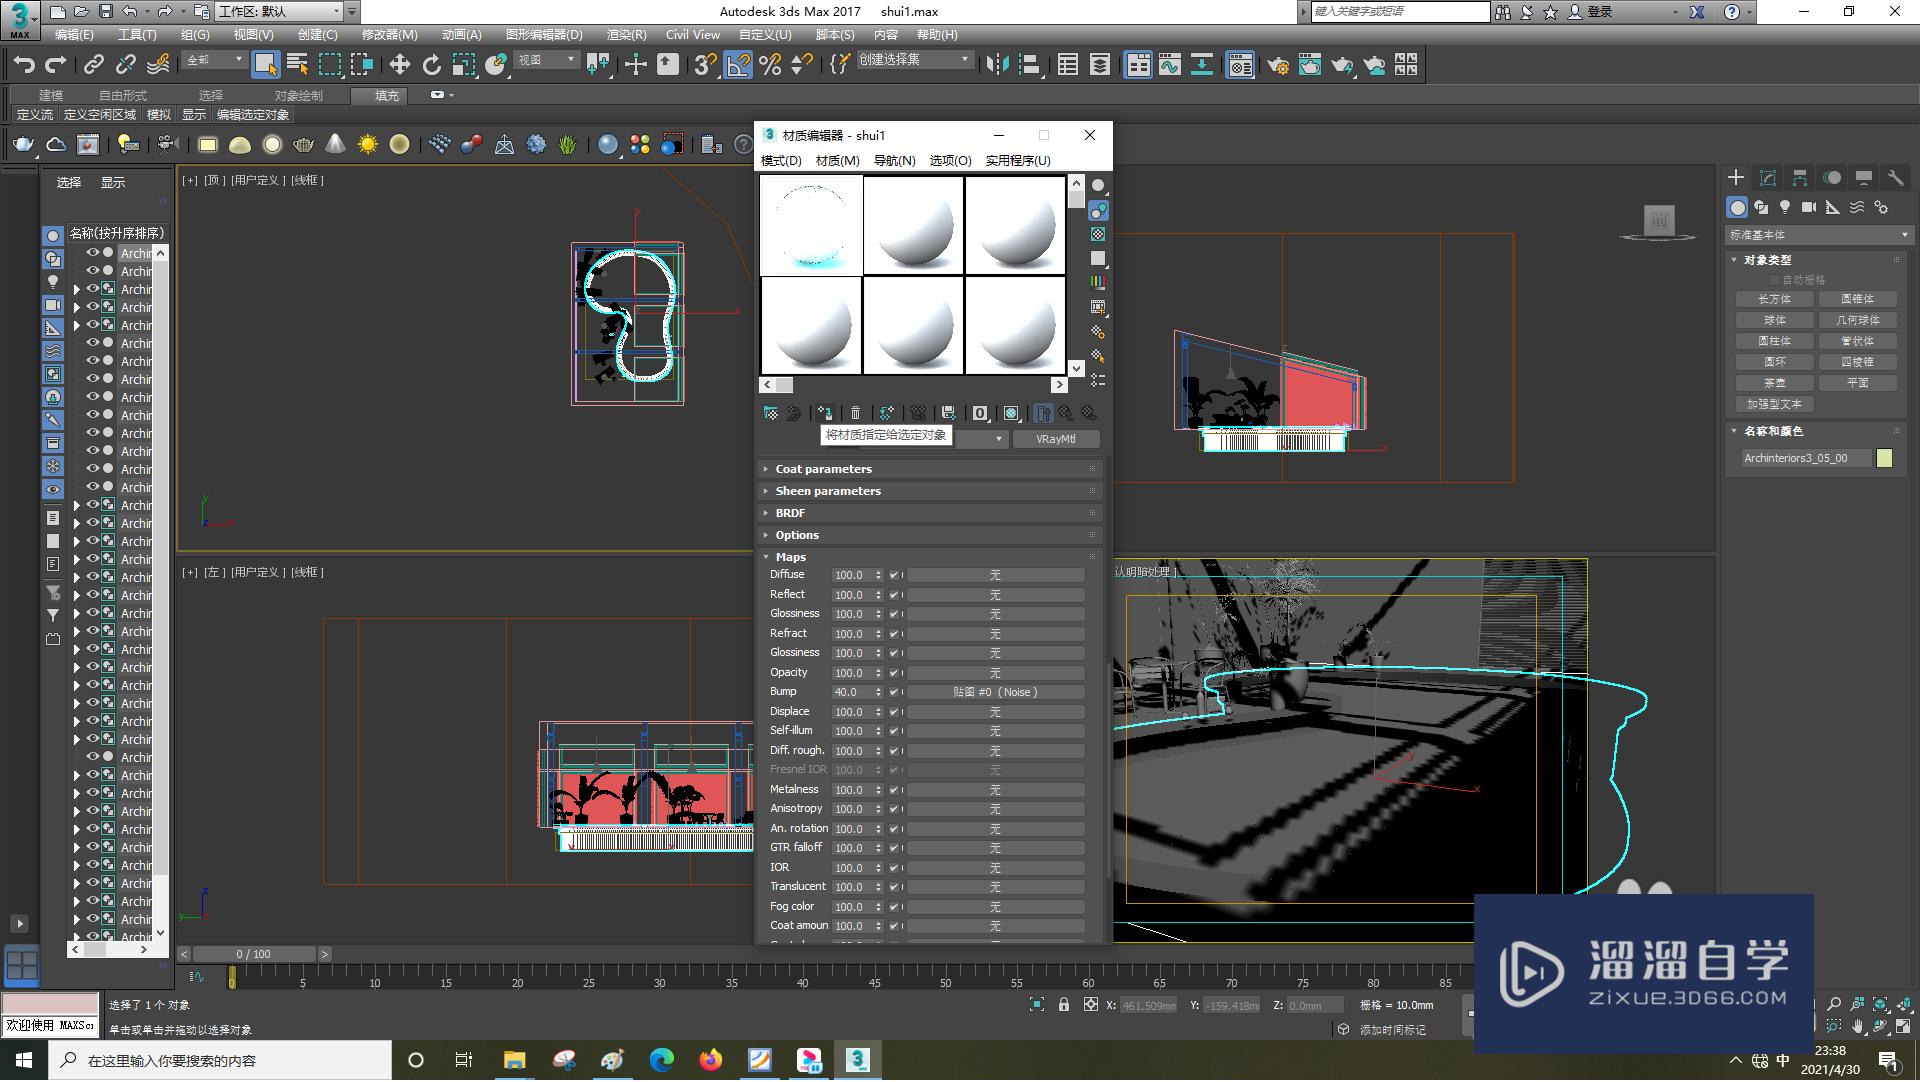This screenshot has width=1920, height=1082.
Task: Activate the Select Object tool
Action: [265, 65]
